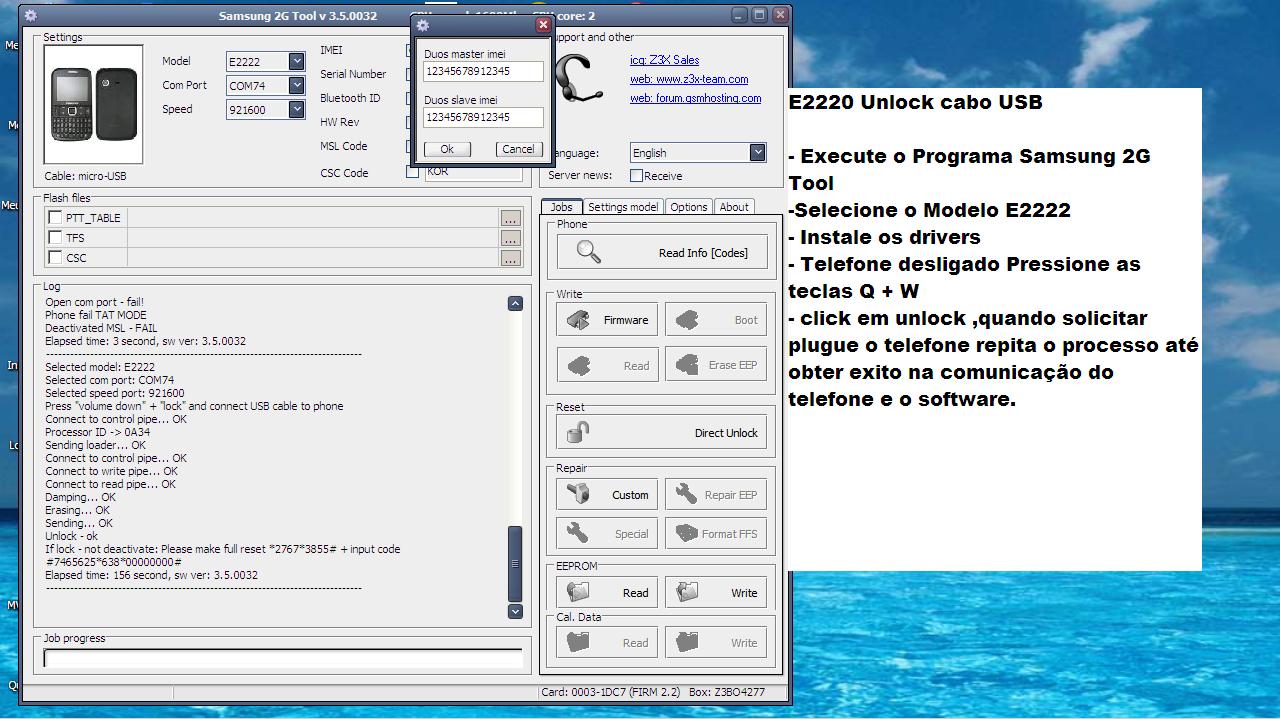Image resolution: width=1280 pixels, height=720 pixels.
Task: Click the '#7465625*638*00000000#' log line
Action: pyautogui.click(x=113, y=562)
